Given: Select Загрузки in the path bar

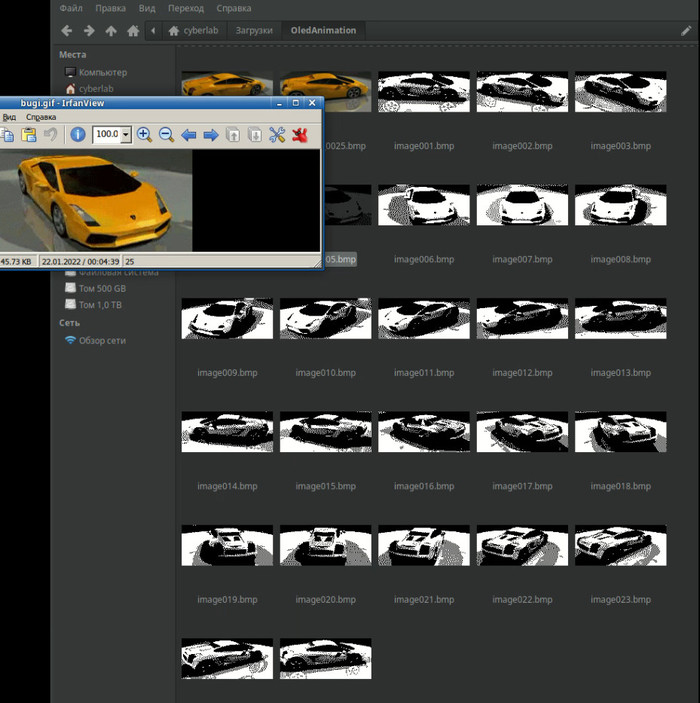Looking at the screenshot, I should [254, 30].
